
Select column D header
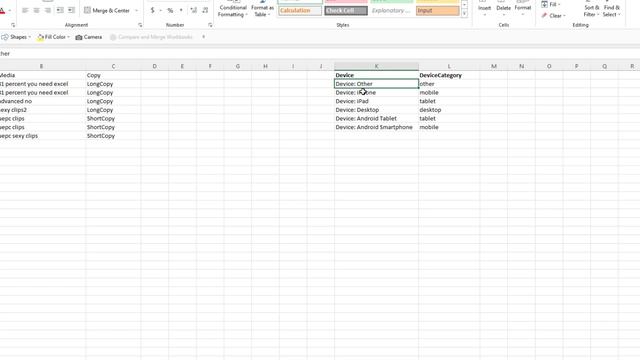pyautogui.click(x=154, y=66)
